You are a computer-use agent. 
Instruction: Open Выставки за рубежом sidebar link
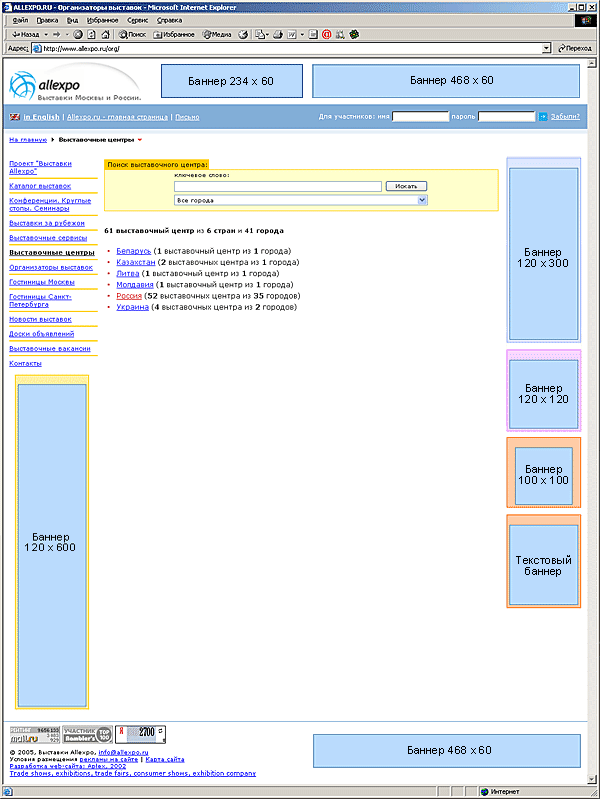click(x=47, y=223)
